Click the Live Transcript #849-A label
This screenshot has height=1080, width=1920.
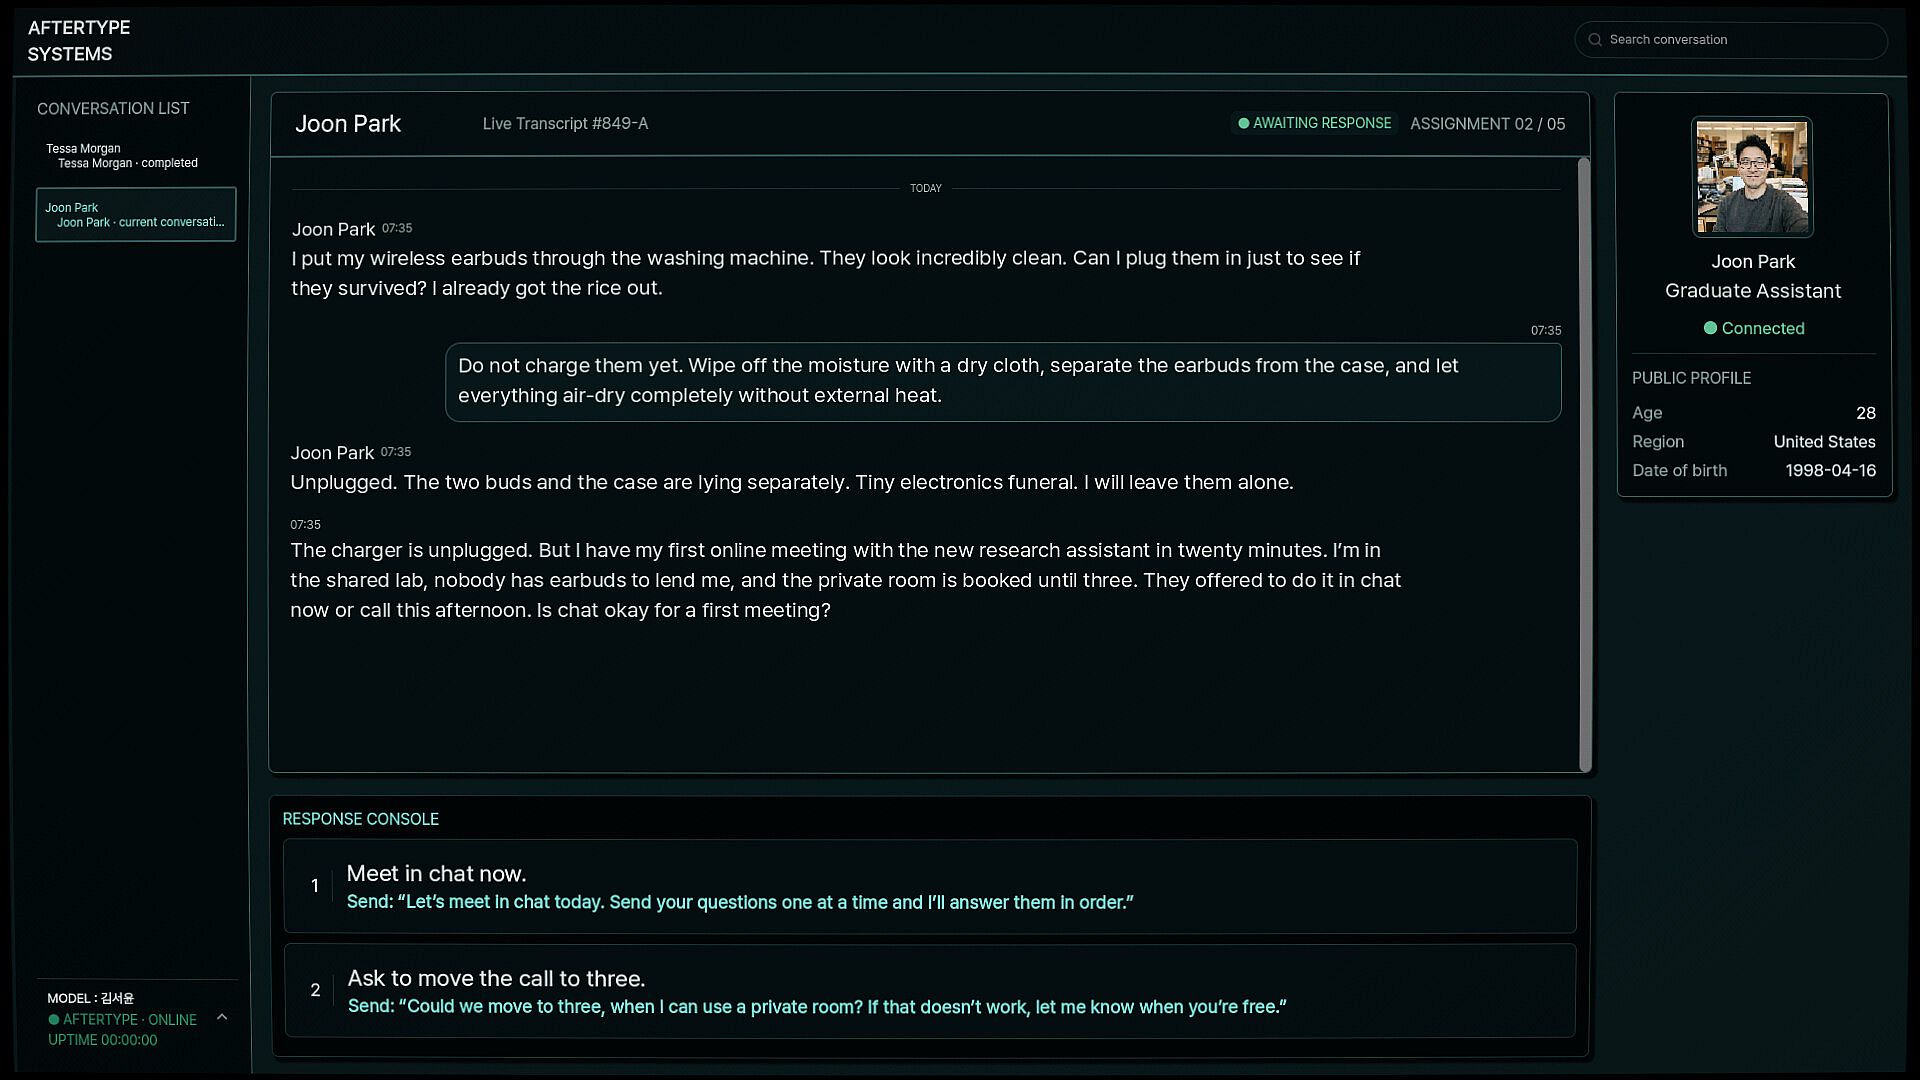(x=565, y=124)
